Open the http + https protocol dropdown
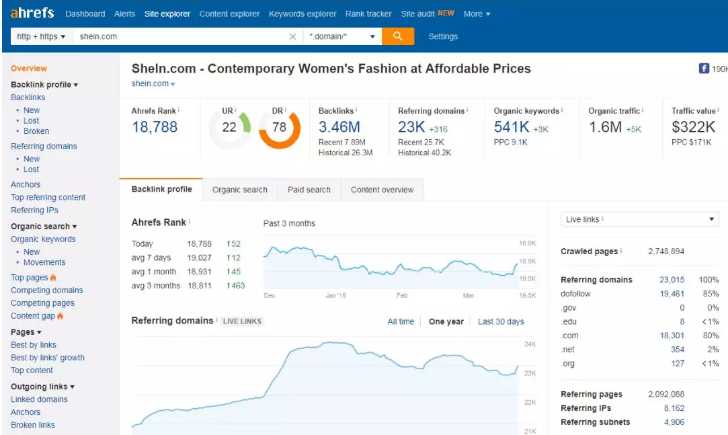 click(41, 36)
